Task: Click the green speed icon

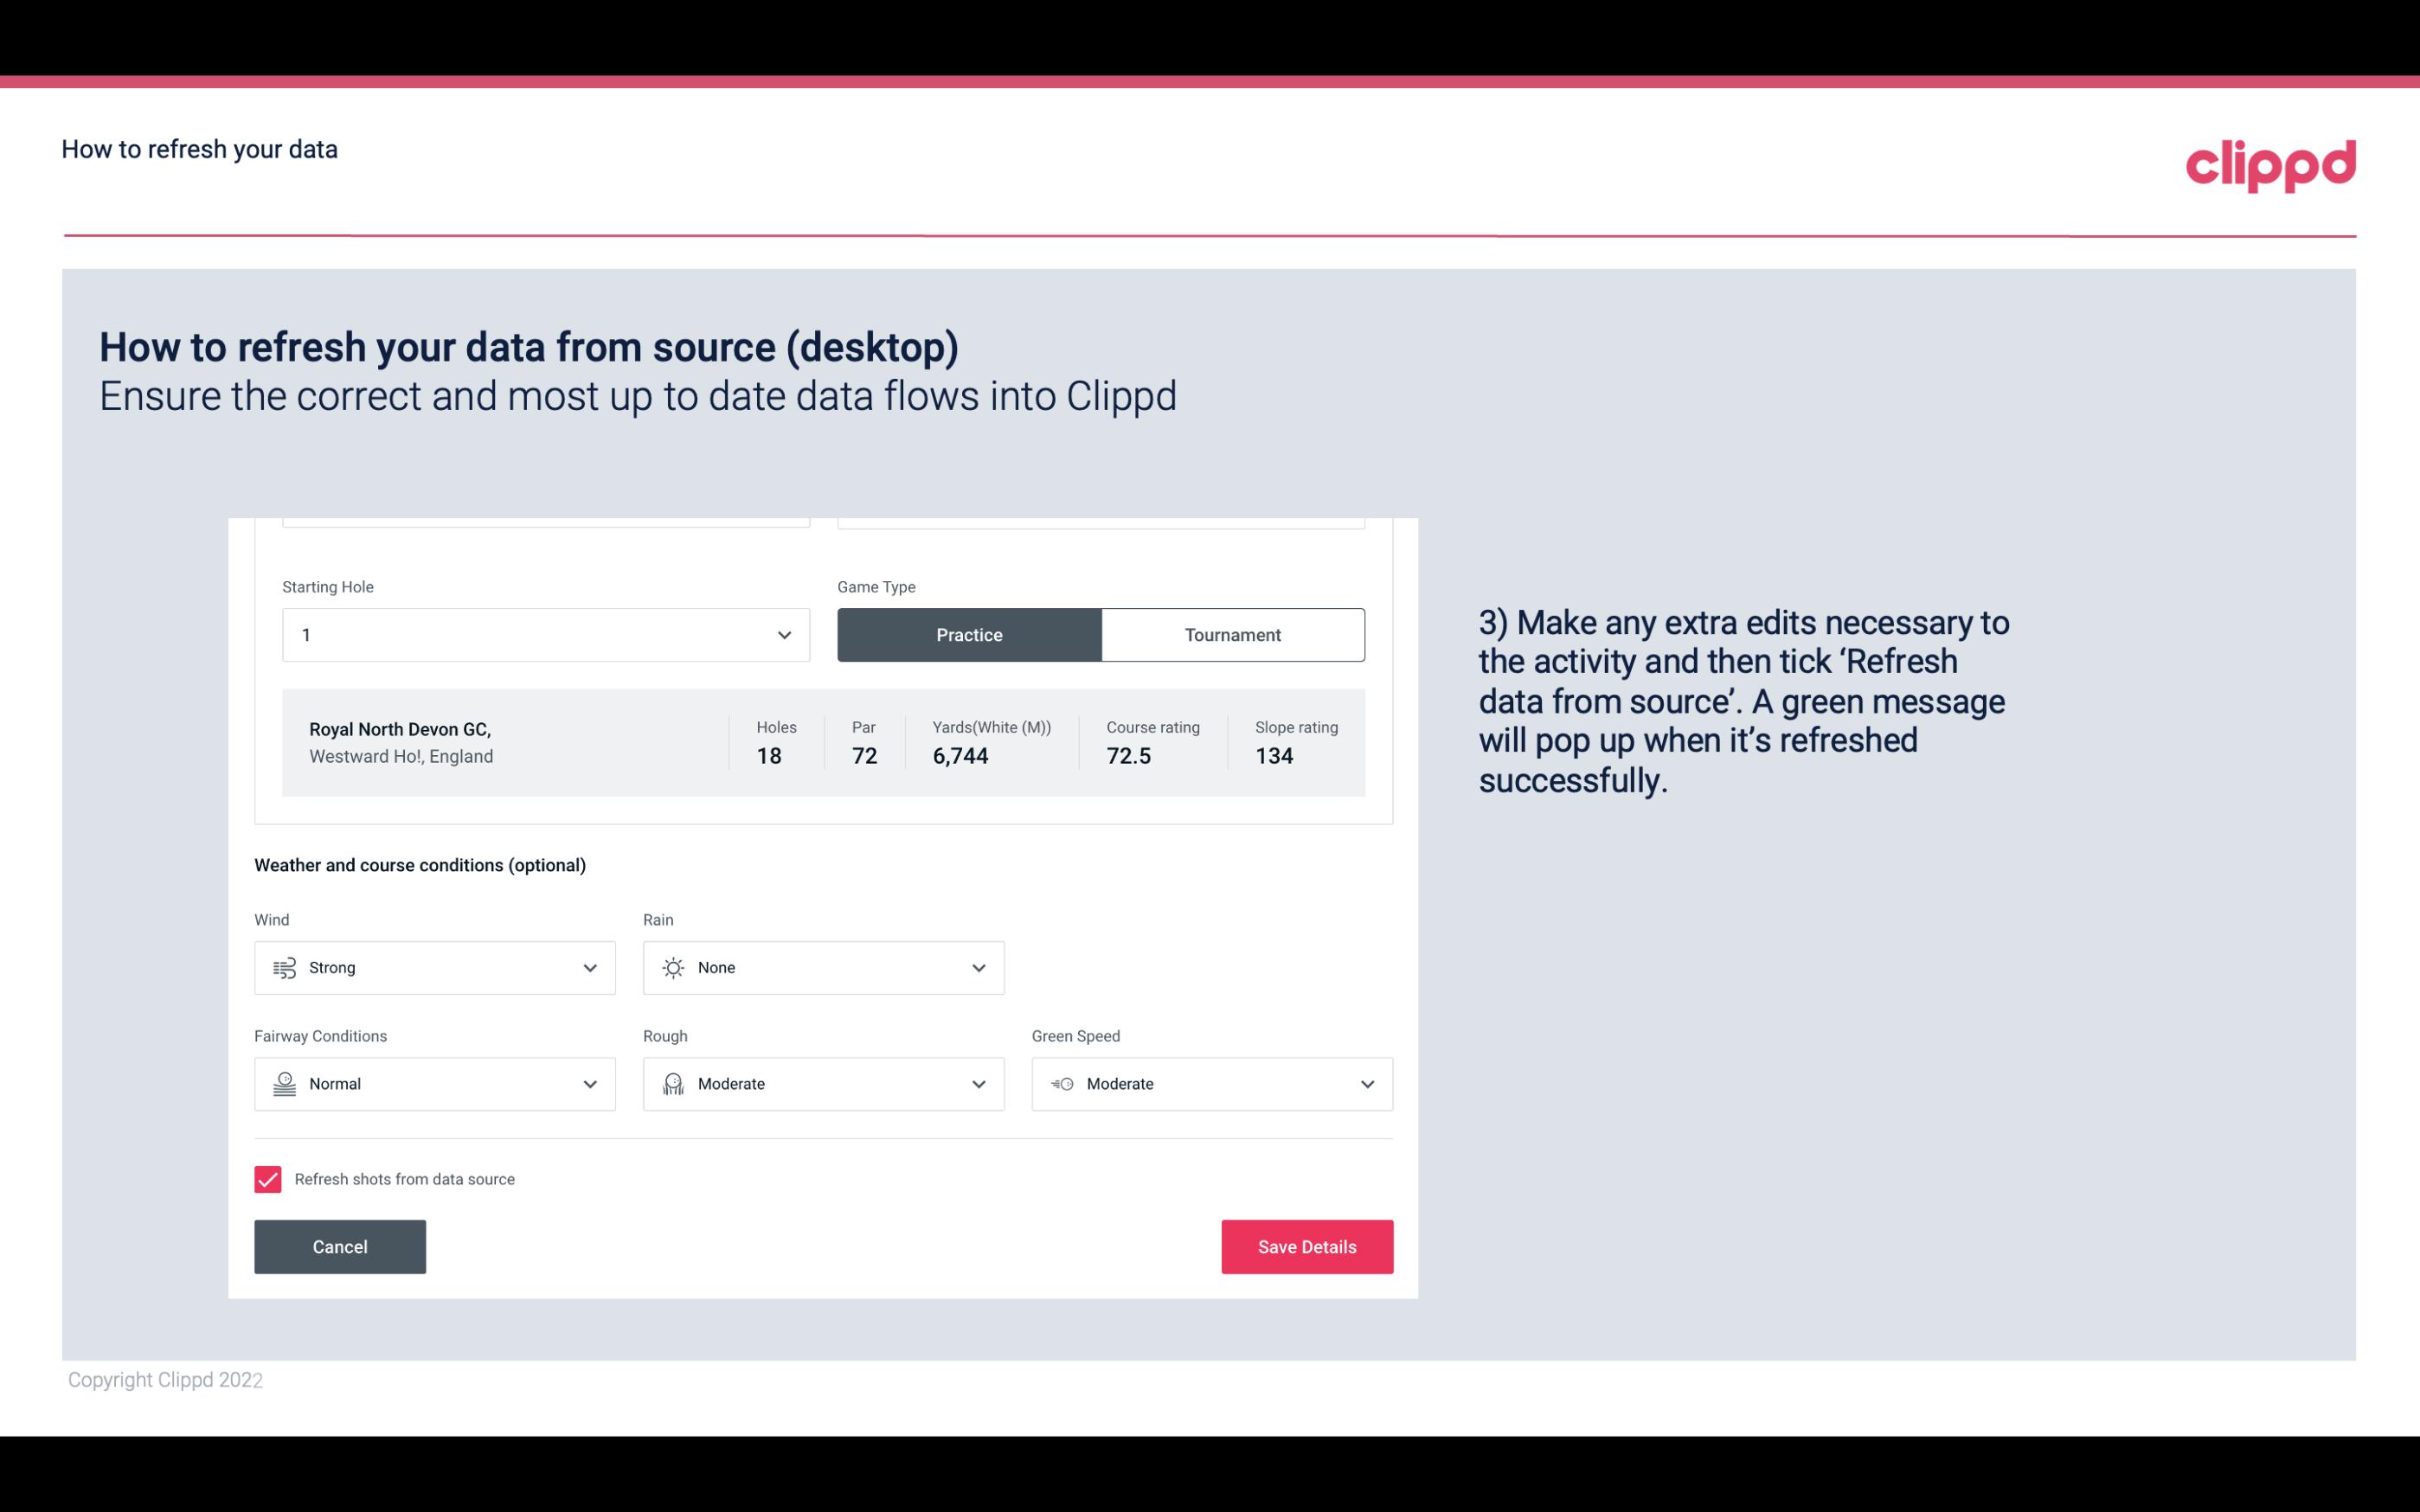Action: point(1061,1084)
